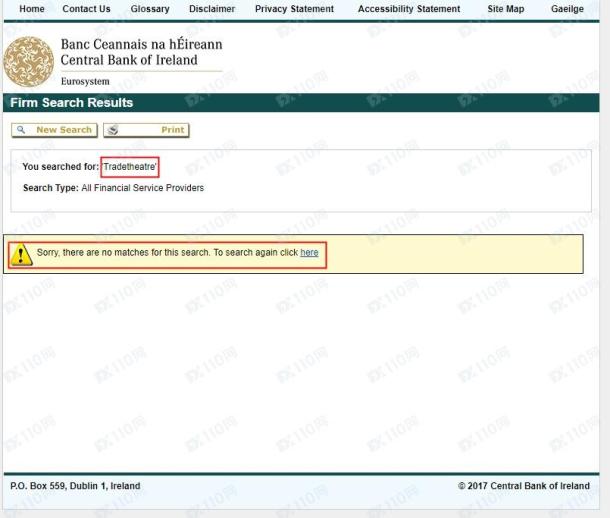610x518 pixels.
Task: Switch language to Gaeilge
Action: click(x=567, y=9)
